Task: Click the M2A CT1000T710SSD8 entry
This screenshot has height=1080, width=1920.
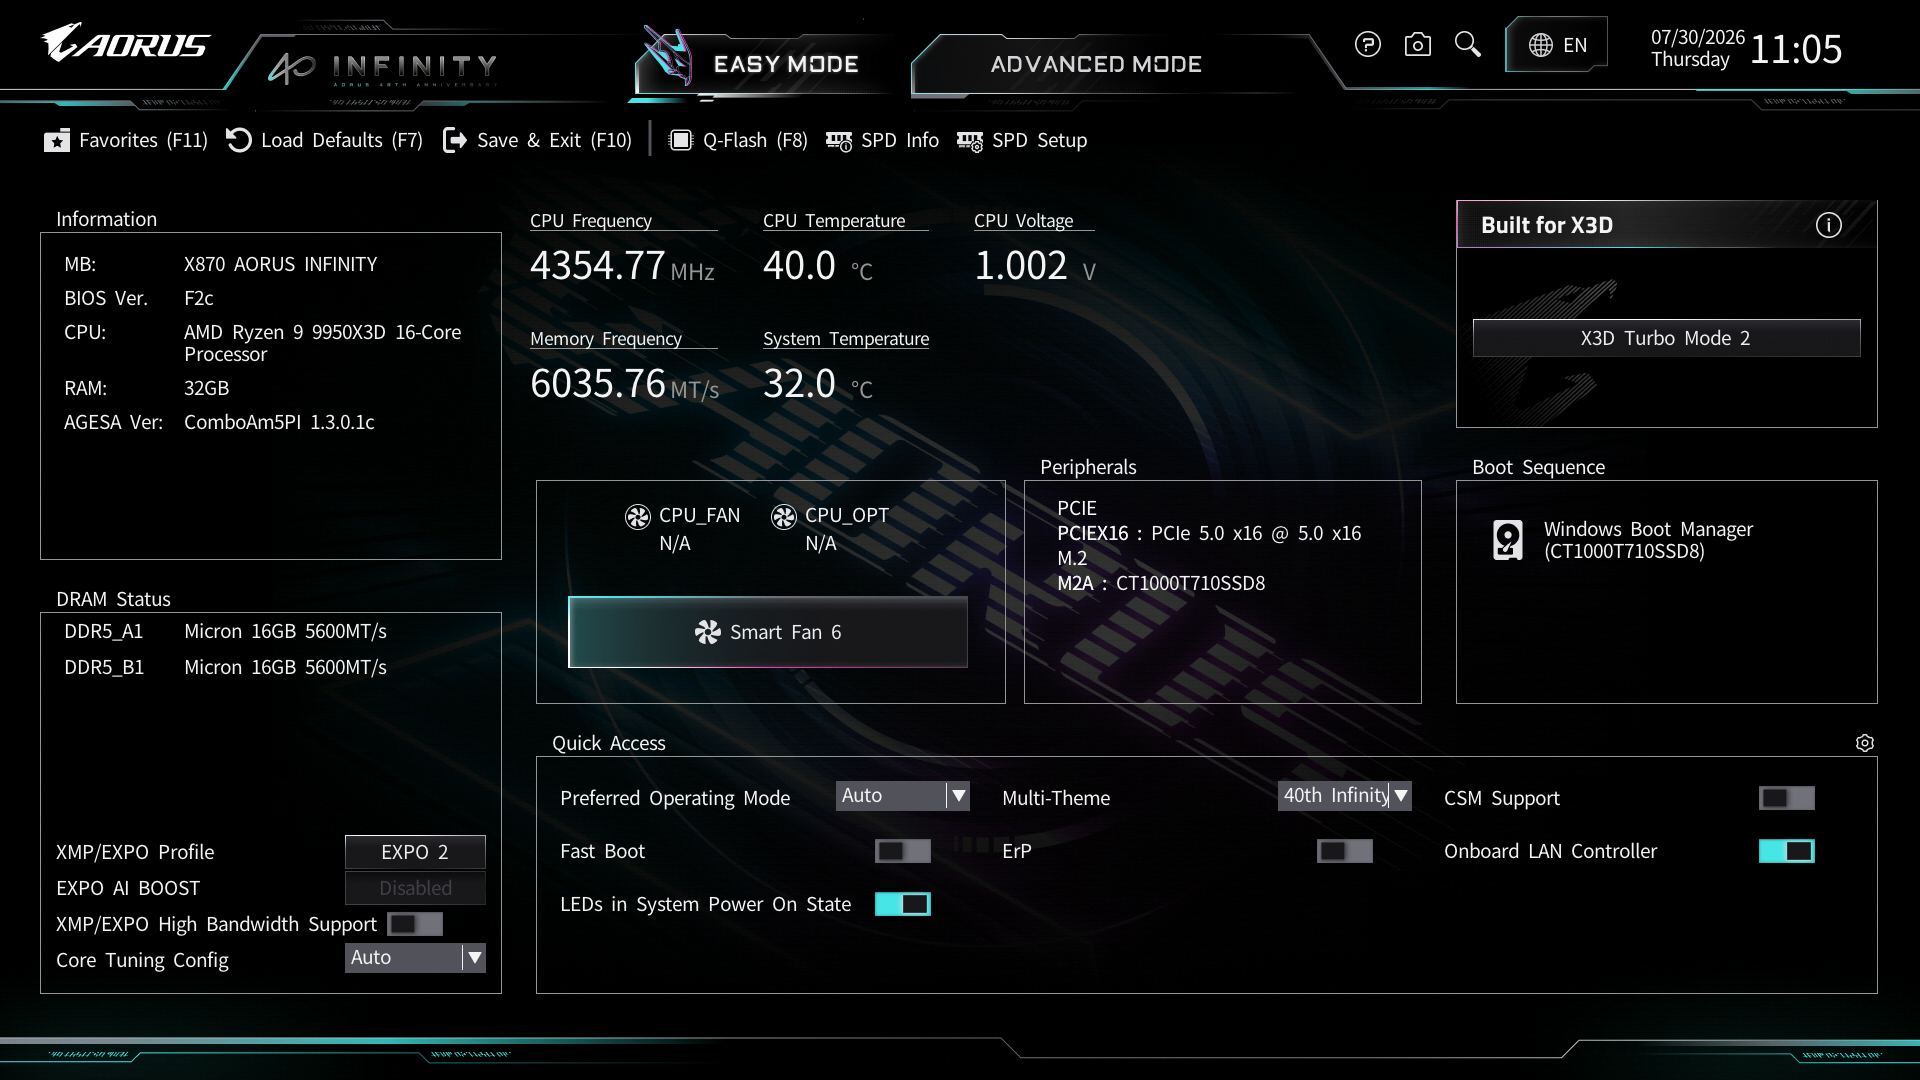Action: point(1161,583)
